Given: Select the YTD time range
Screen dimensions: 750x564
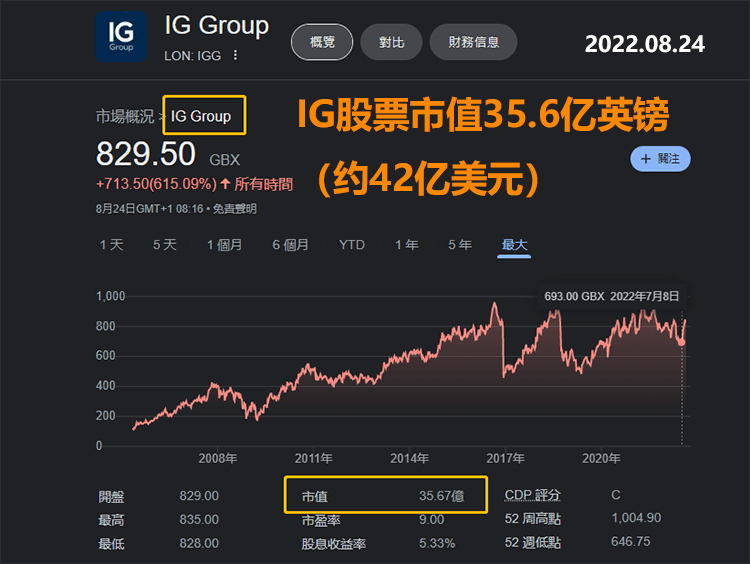Looking at the screenshot, I should pos(352,245).
